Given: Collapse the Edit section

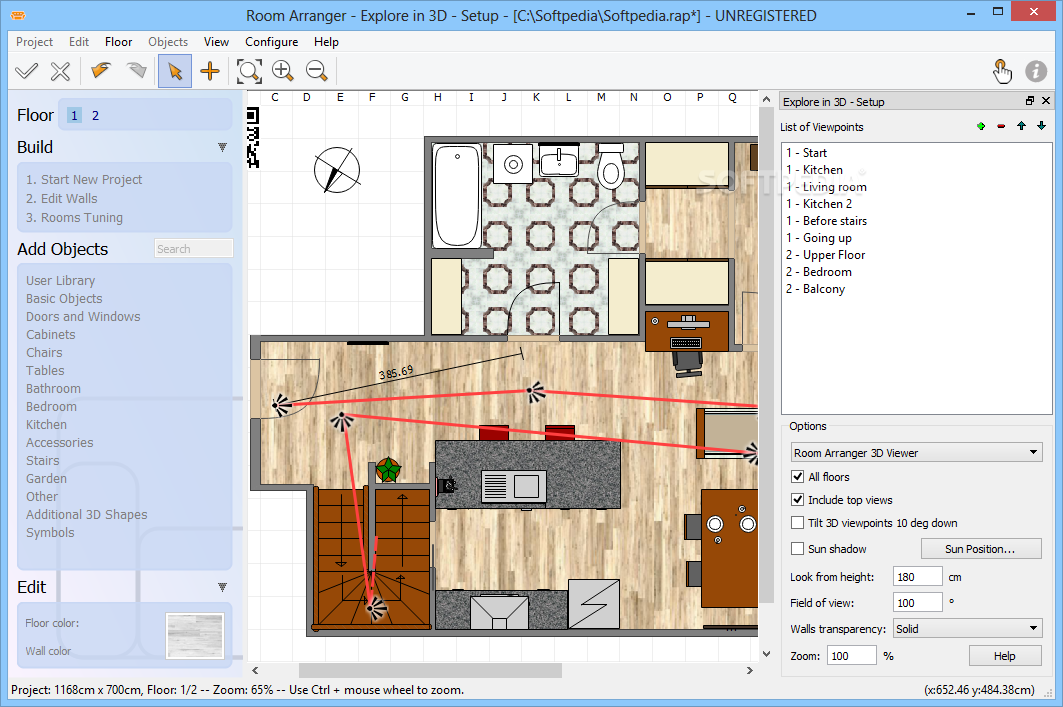Looking at the screenshot, I should [222, 587].
